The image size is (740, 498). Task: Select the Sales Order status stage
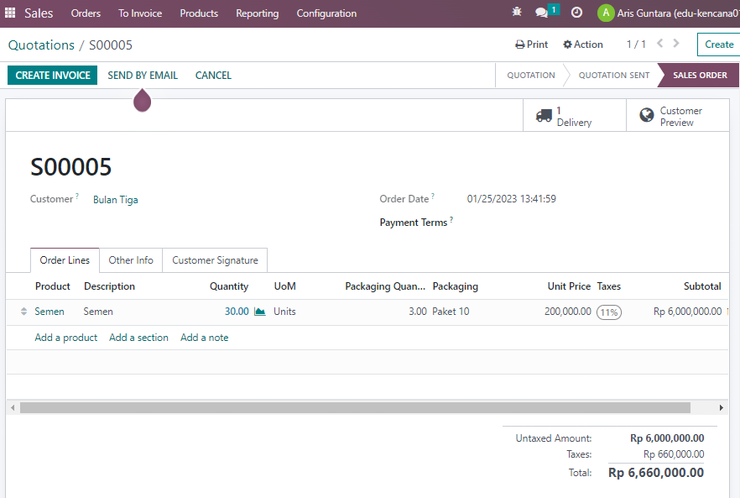coord(700,75)
